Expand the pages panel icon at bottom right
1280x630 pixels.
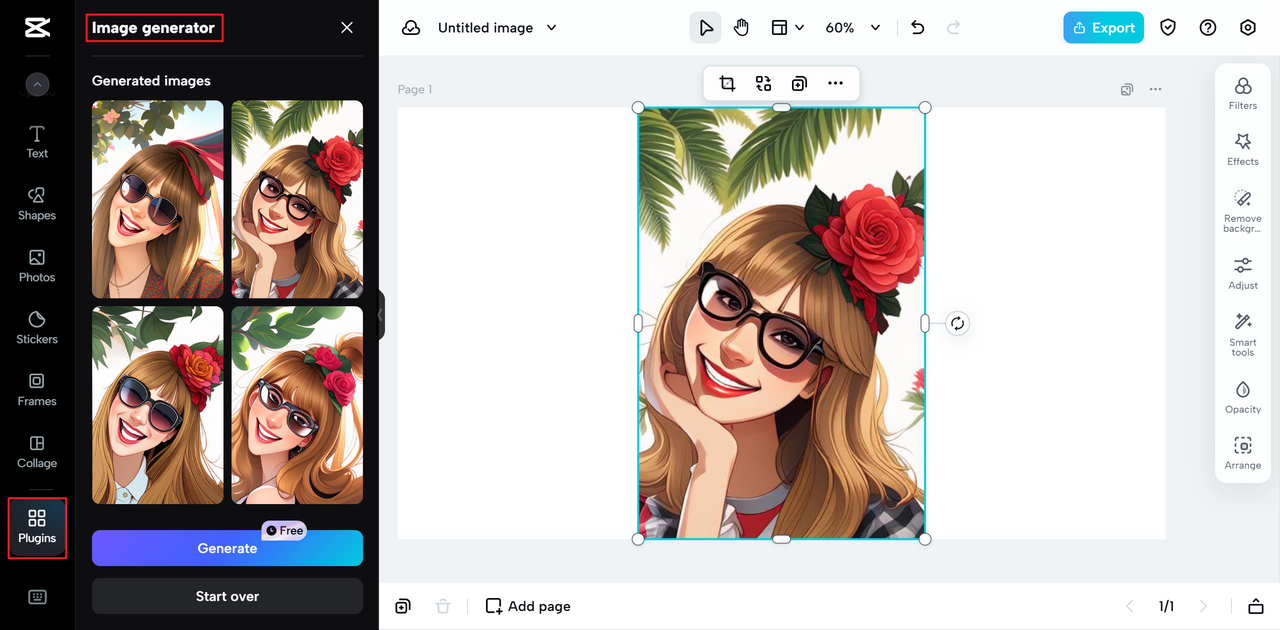[x=1256, y=606]
